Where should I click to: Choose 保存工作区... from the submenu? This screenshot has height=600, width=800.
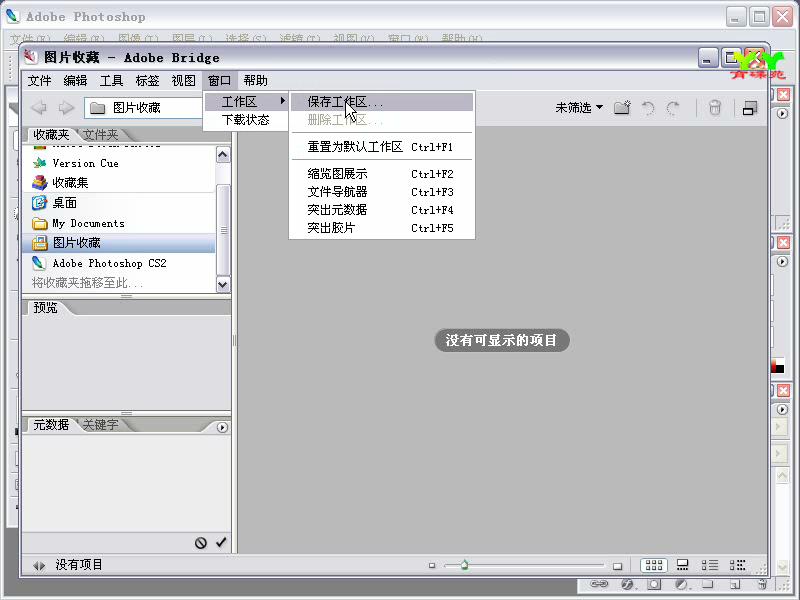click(382, 102)
